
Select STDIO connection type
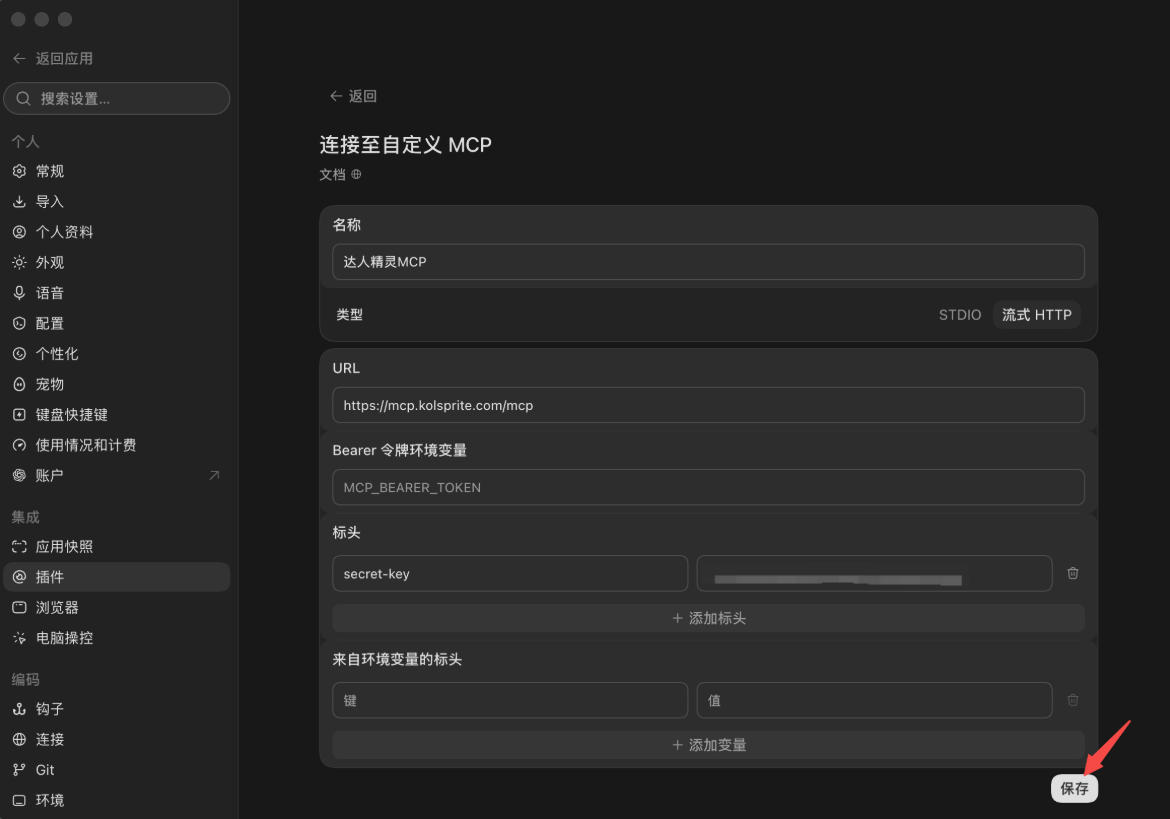click(x=960, y=315)
